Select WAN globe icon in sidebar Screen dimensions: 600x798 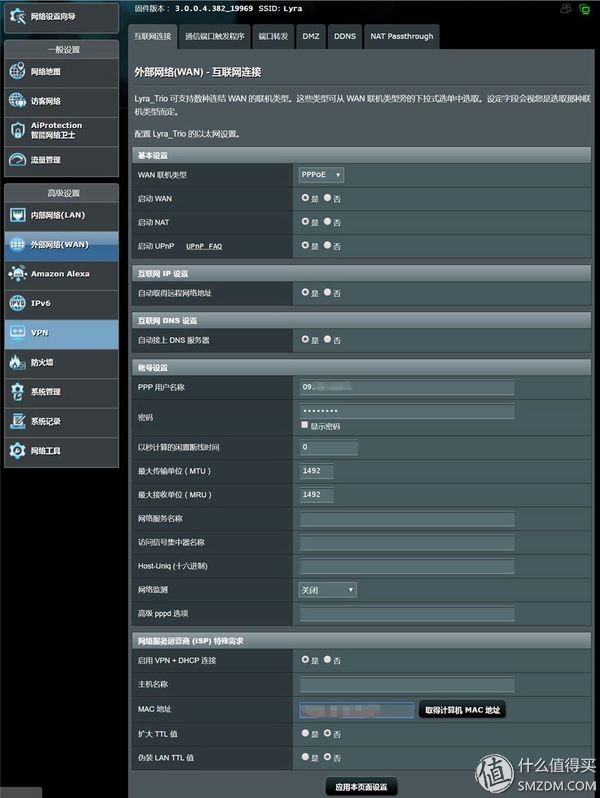17,244
